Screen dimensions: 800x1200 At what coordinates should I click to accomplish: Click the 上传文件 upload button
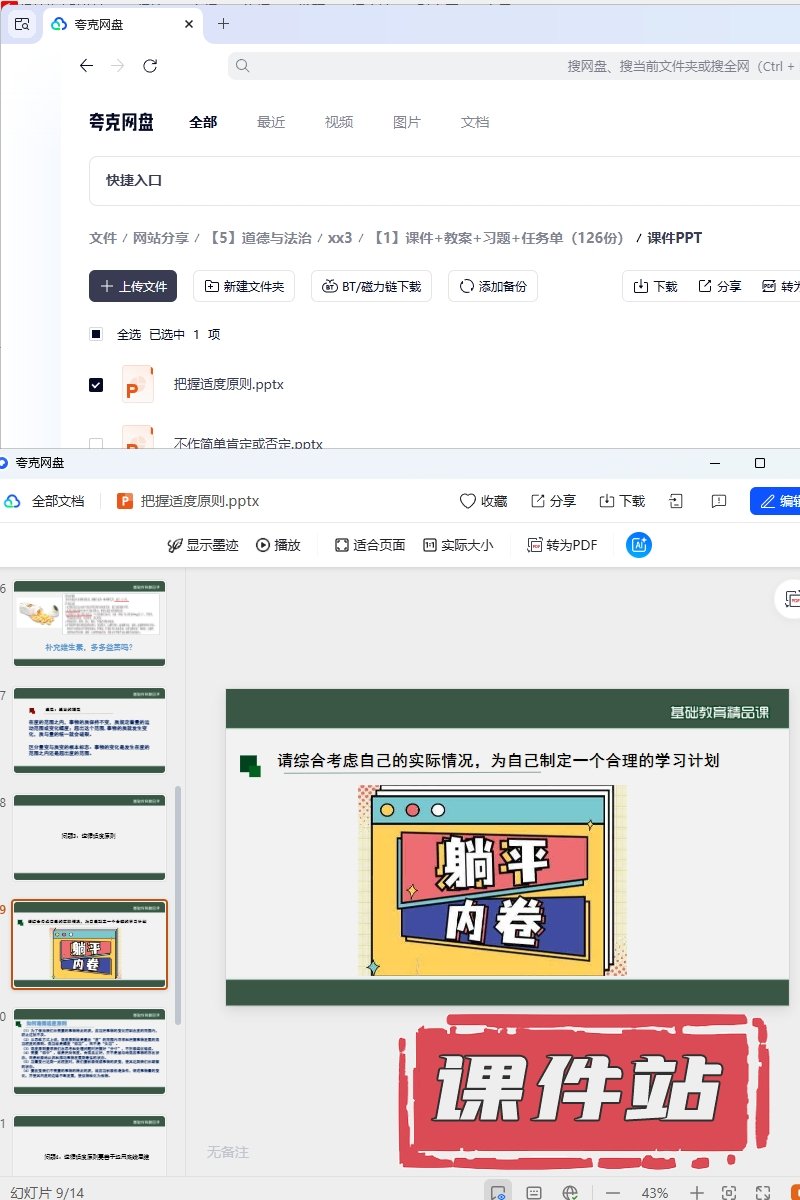(133, 286)
